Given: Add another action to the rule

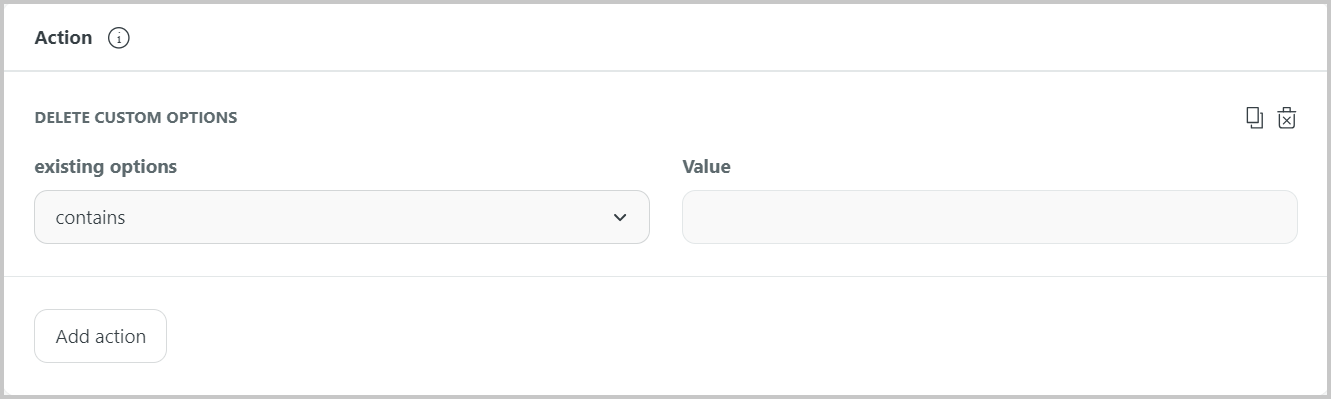Looking at the screenshot, I should pos(100,336).
